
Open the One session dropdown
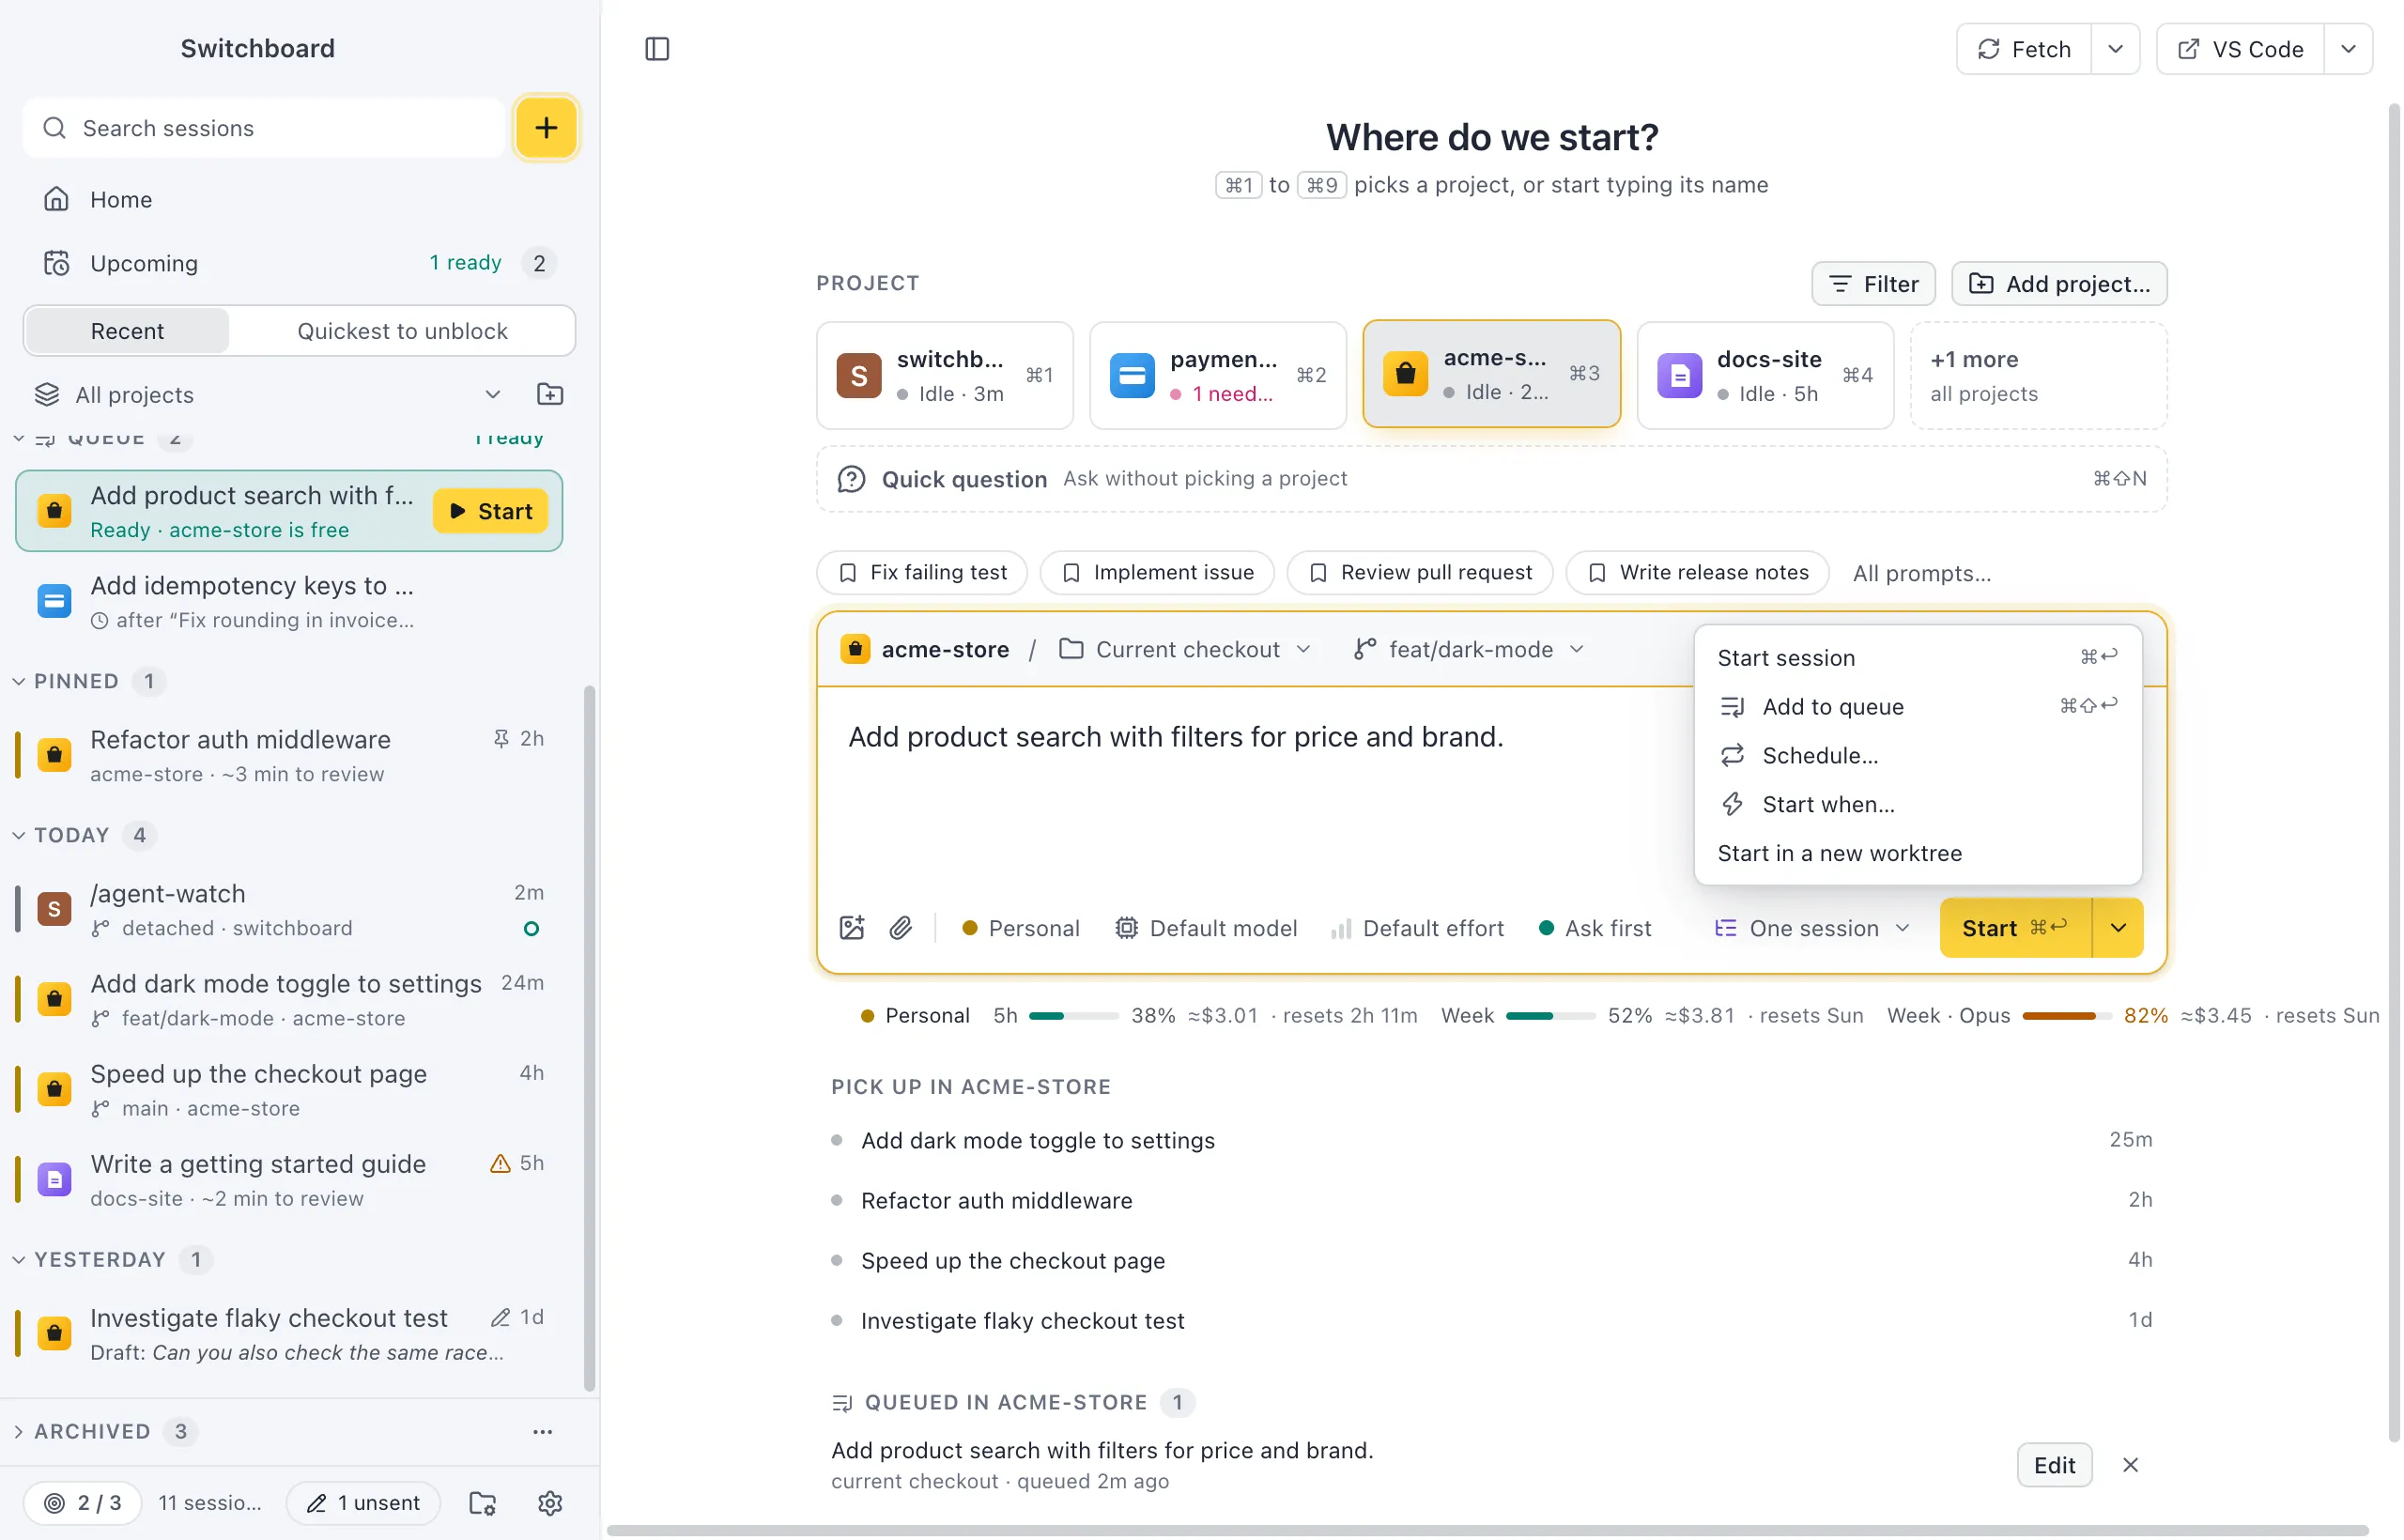tap(1812, 928)
